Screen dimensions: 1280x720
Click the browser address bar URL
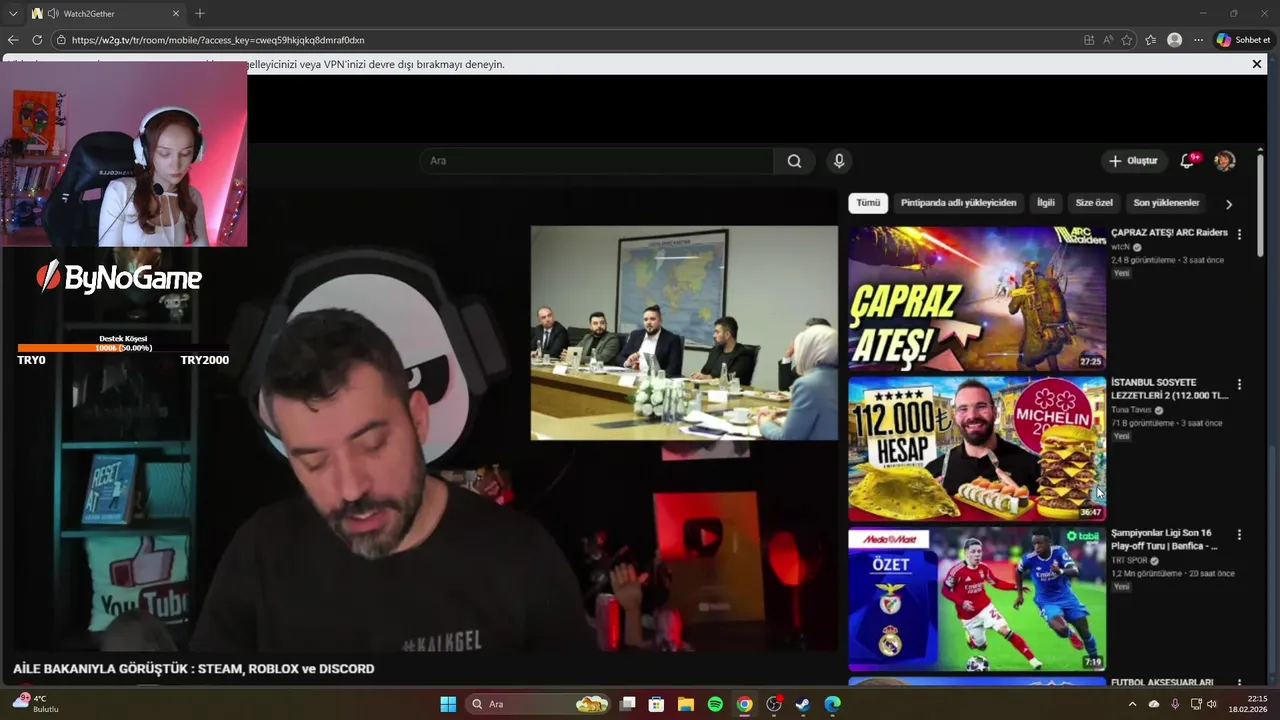pyautogui.click(x=218, y=40)
